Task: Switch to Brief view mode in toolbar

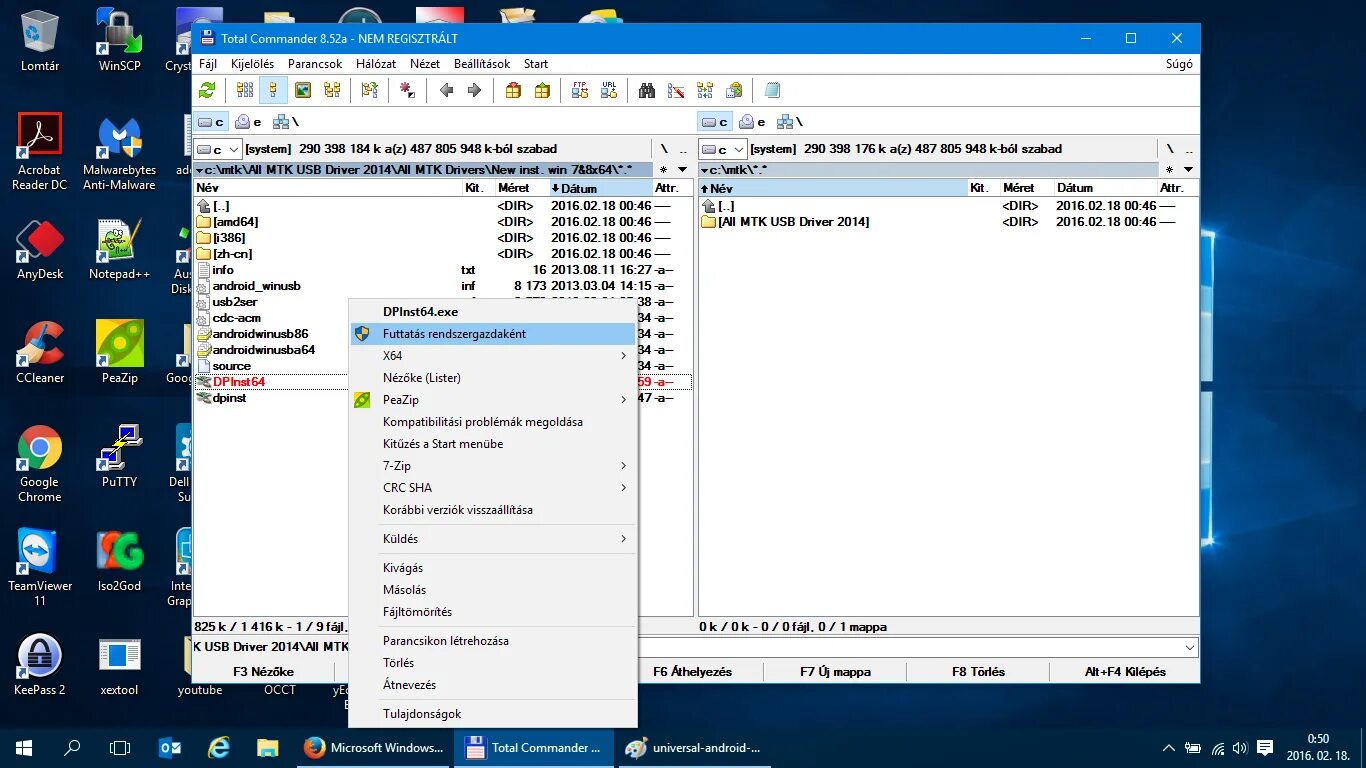Action: point(245,90)
